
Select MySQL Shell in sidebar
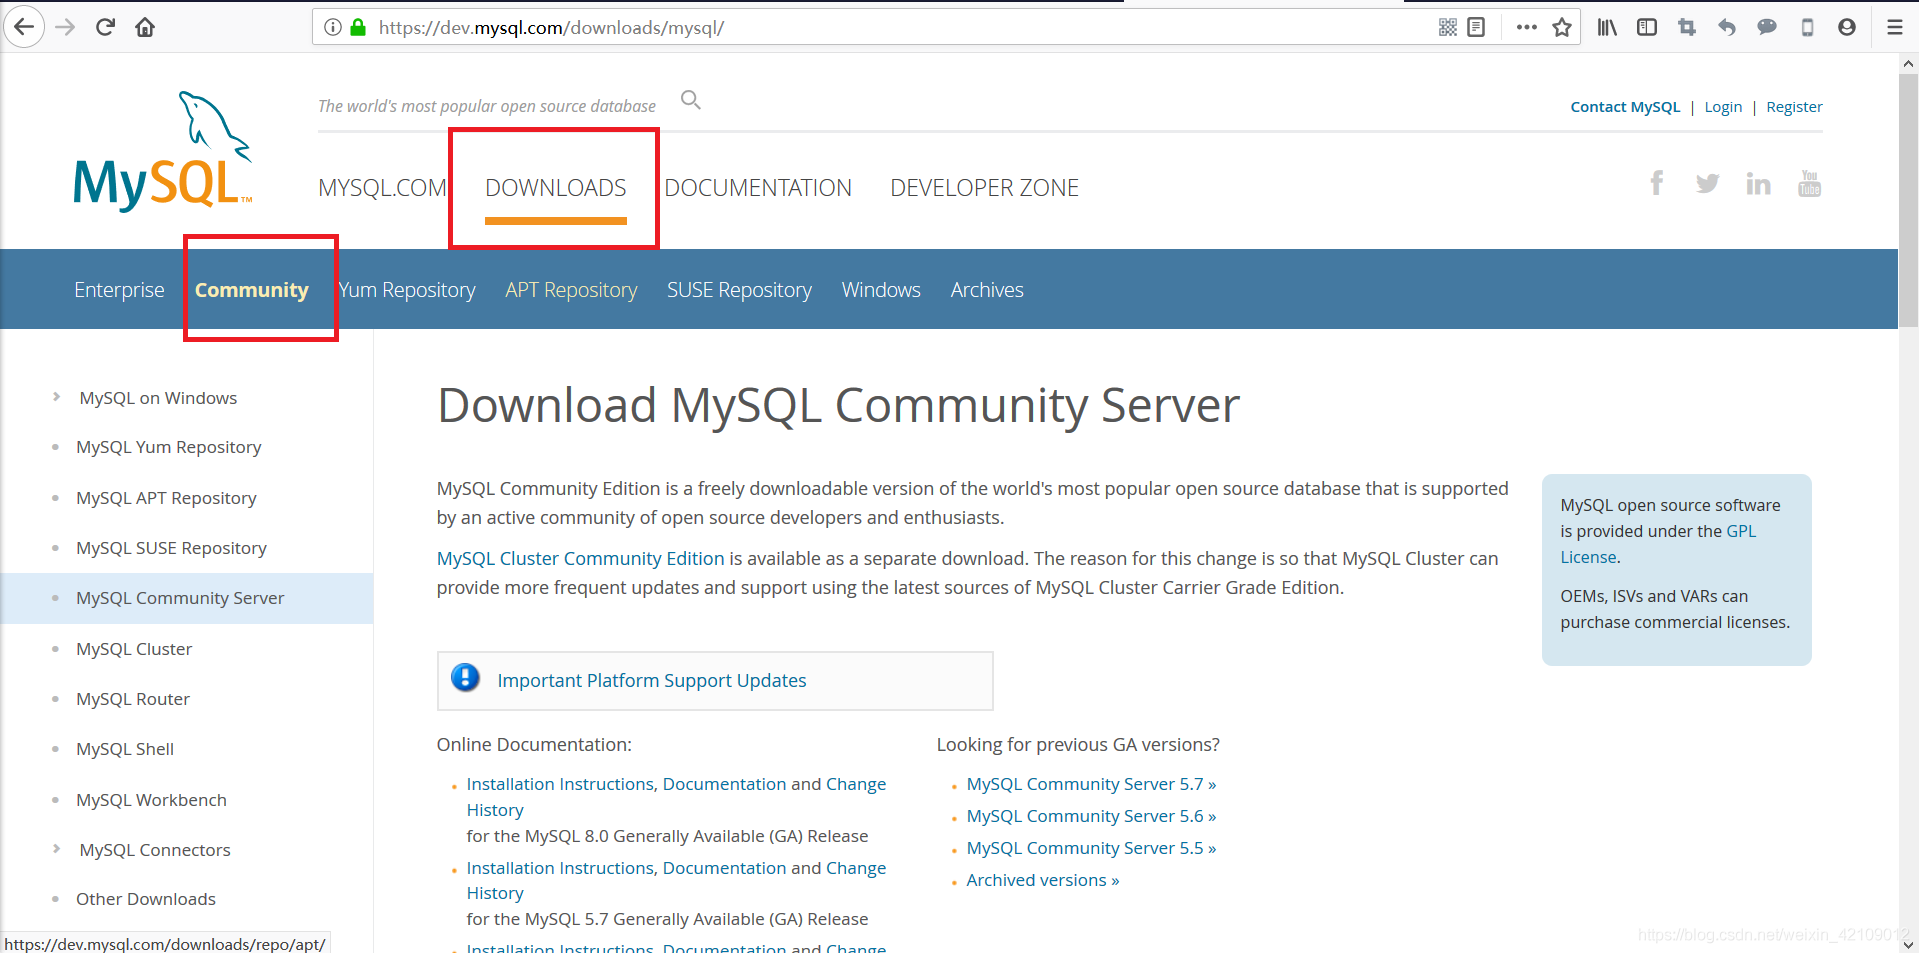click(x=125, y=749)
